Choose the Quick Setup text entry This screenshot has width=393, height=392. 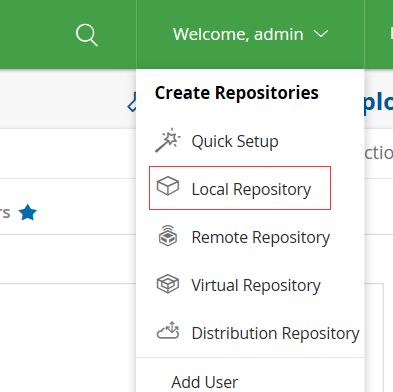pos(235,141)
